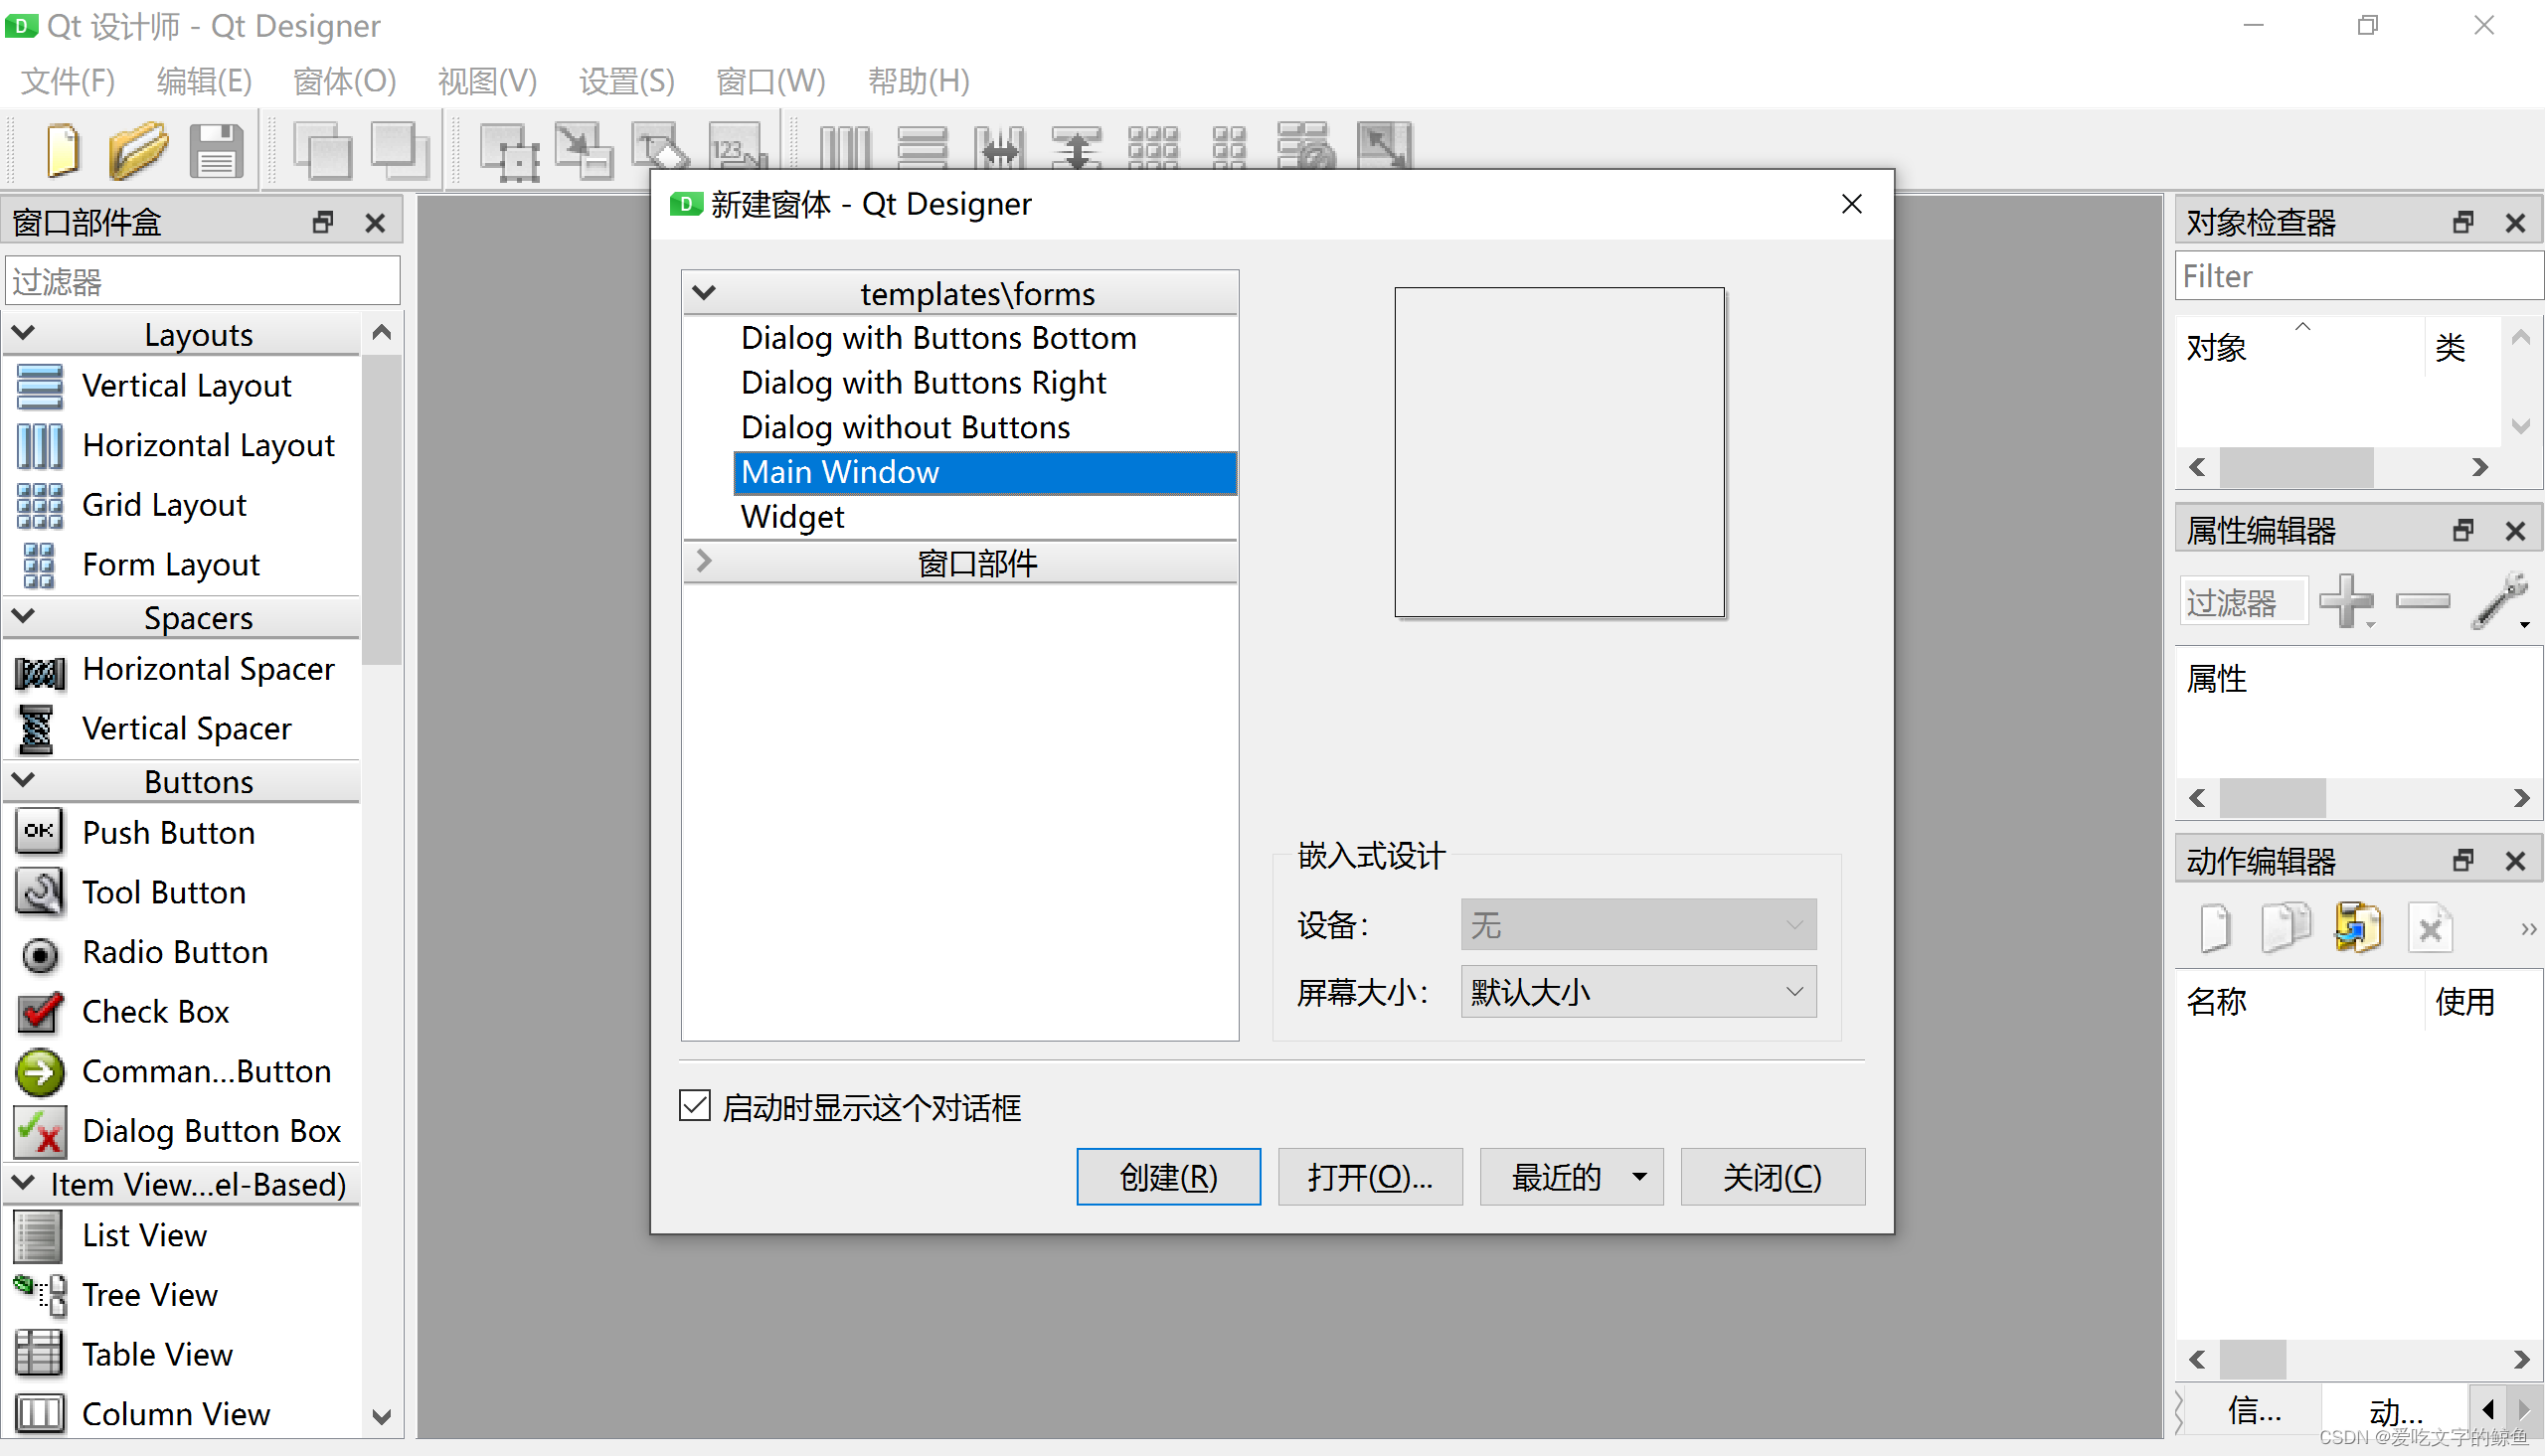The height and width of the screenshot is (1456, 2545).
Task: Click the widget box 过滤器 filter field
Action: (x=203, y=281)
